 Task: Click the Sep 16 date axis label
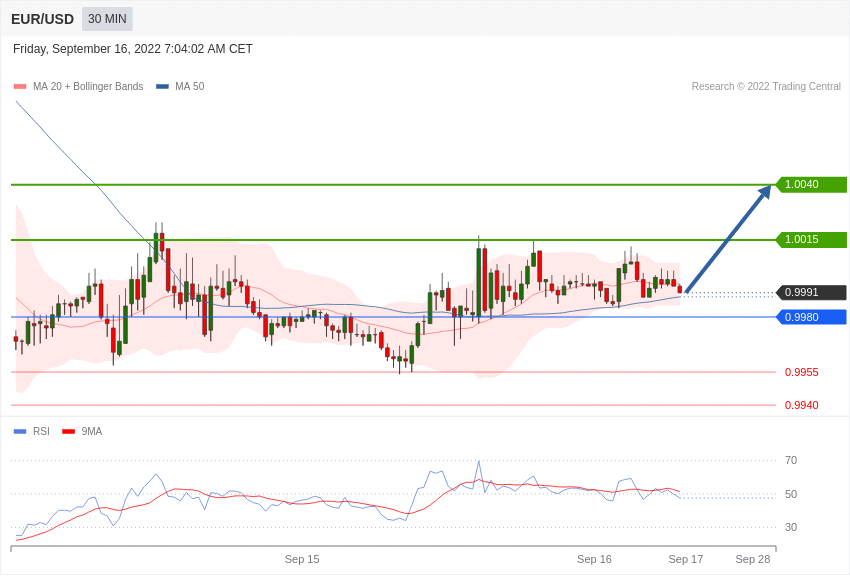594,560
